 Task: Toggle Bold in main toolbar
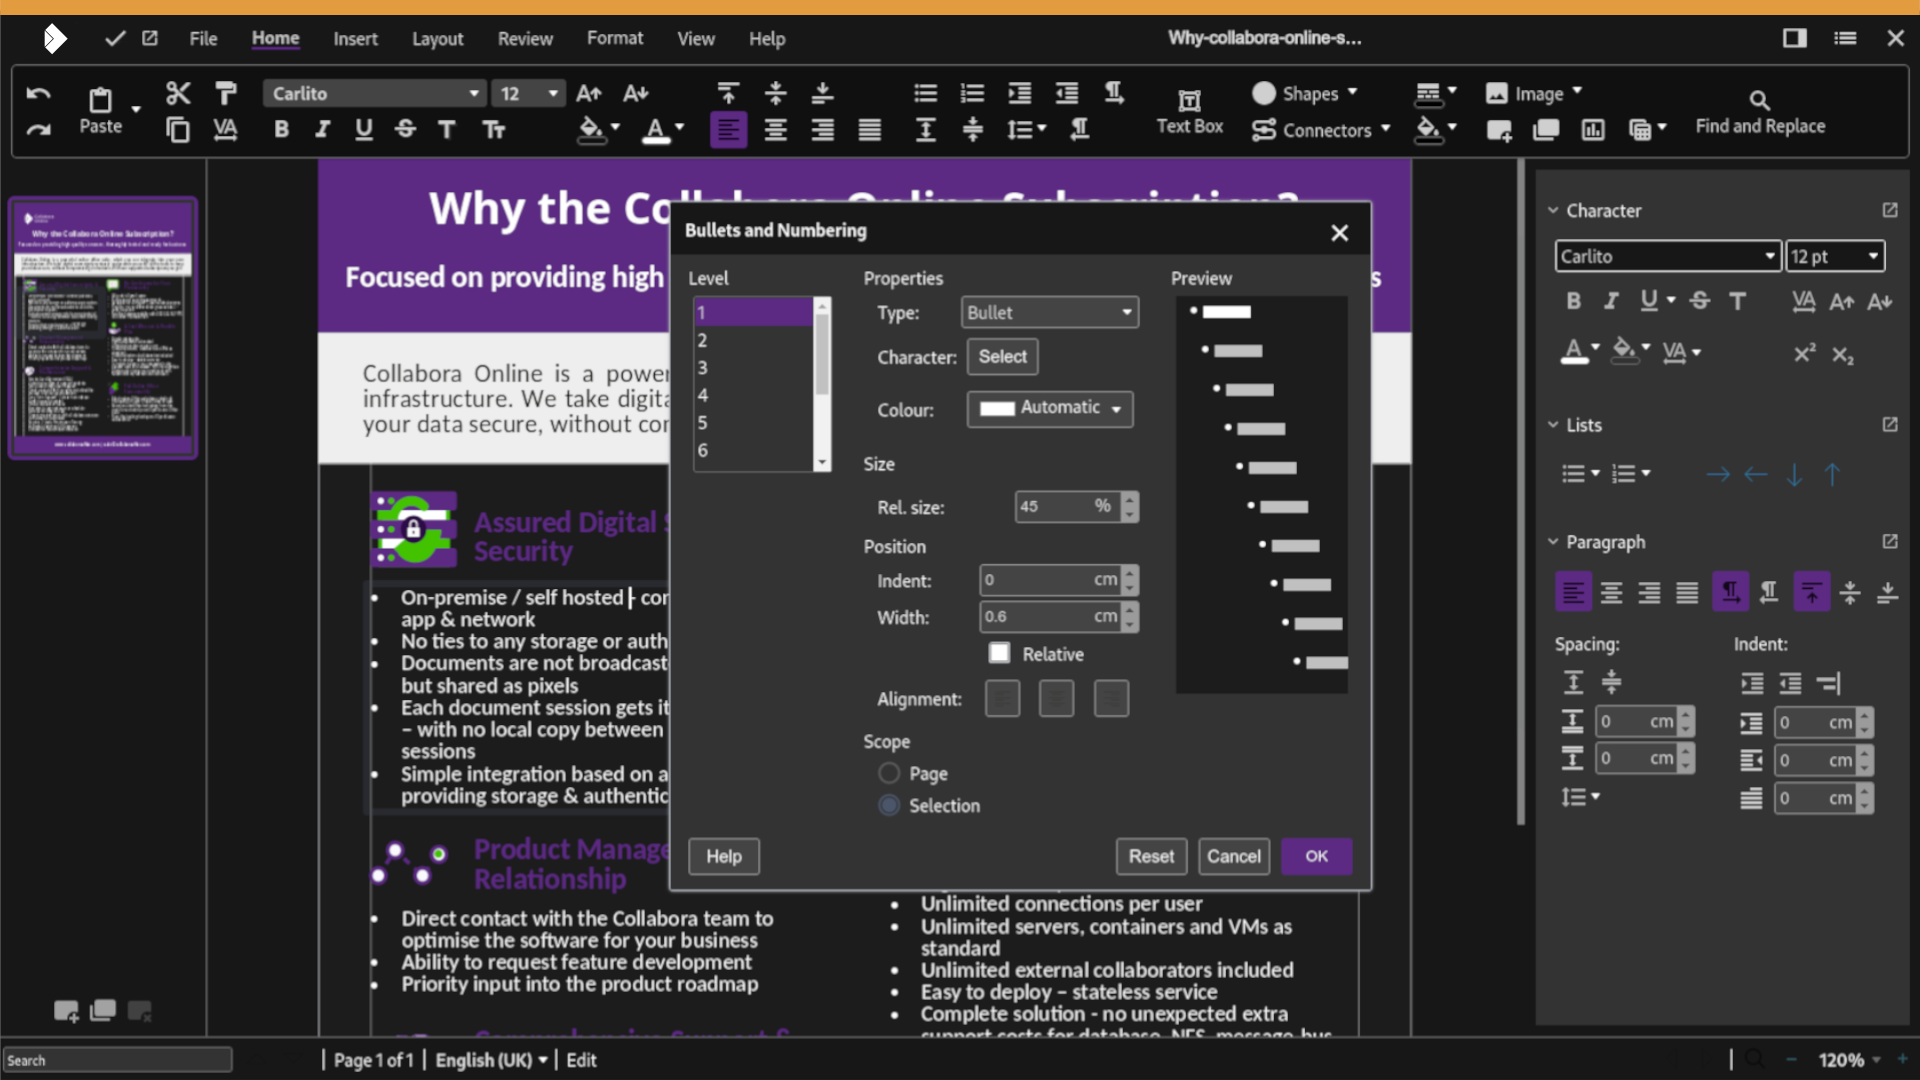[x=282, y=129]
